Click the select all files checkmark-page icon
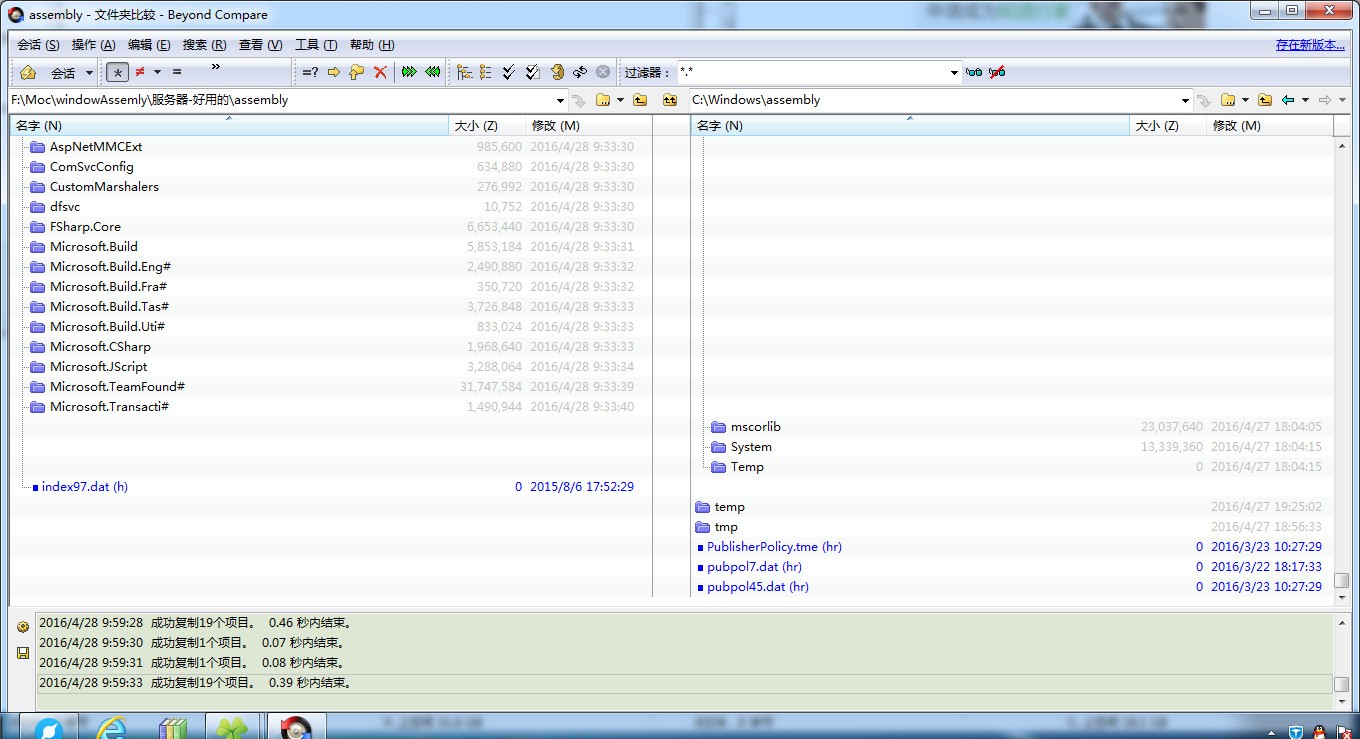Viewport: 1360px width, 739px height. coord(533,72)
